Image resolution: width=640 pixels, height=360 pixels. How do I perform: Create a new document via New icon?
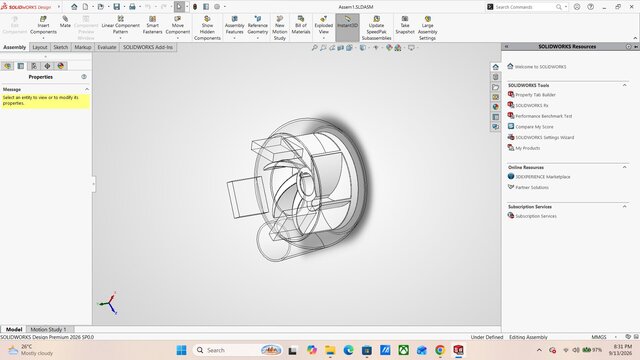point(85,7)
